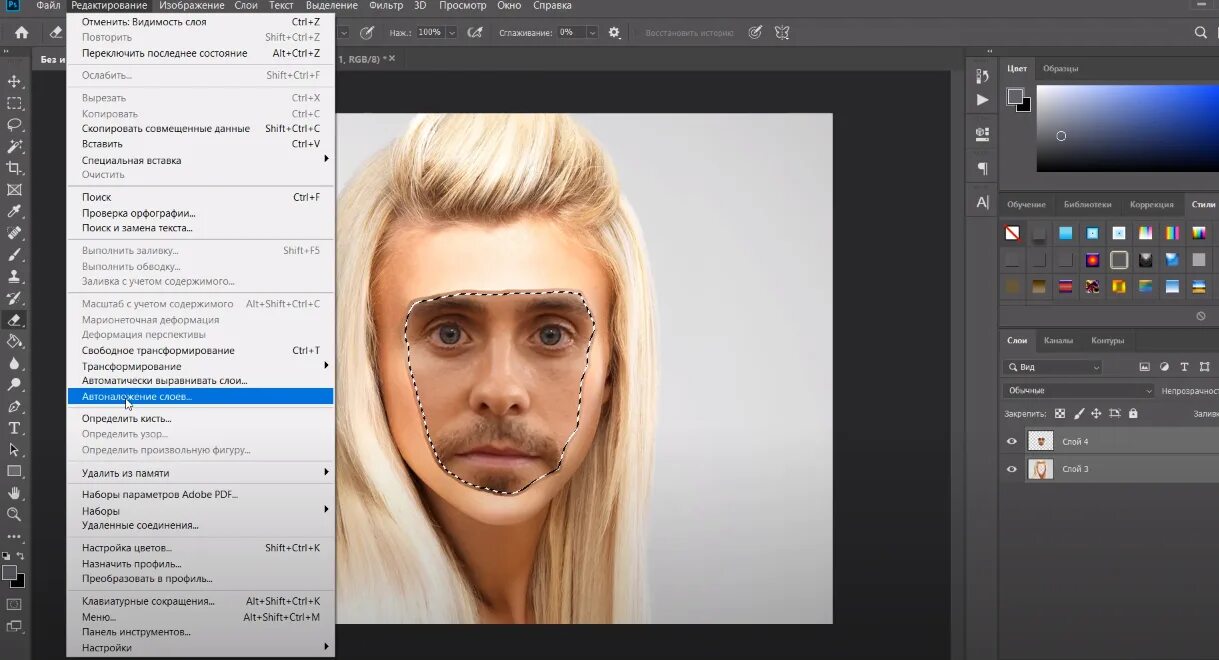This screenshot has width=1219, height=660.
Task: Switch to the Образцы tab
Action: point(1060,68)
